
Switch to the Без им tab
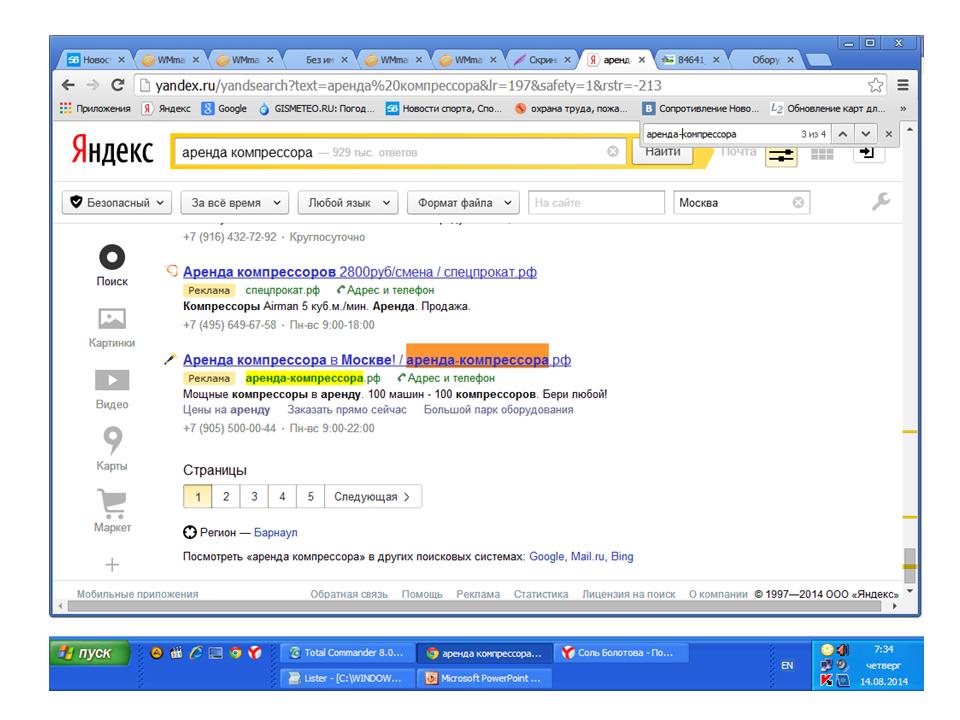(x=319, y=59)
